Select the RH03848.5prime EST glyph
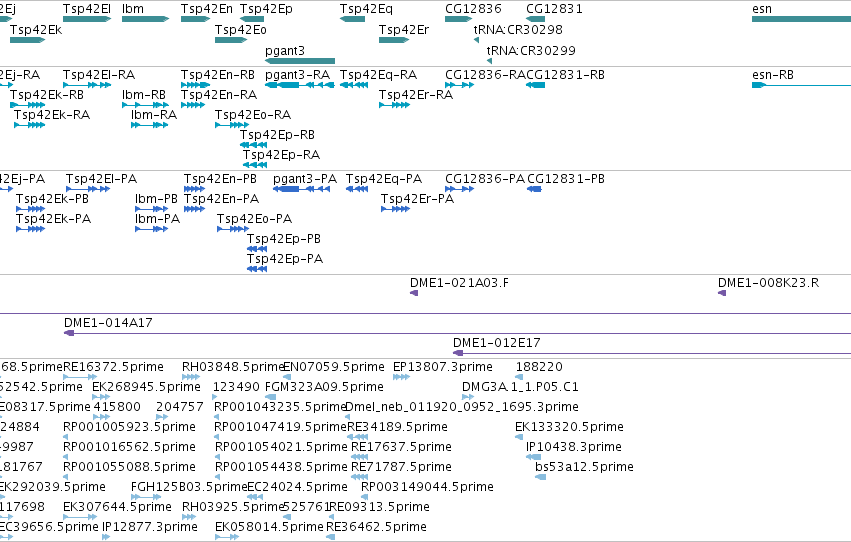The height and width of the screenshot is (542, 851). (190, 377)
